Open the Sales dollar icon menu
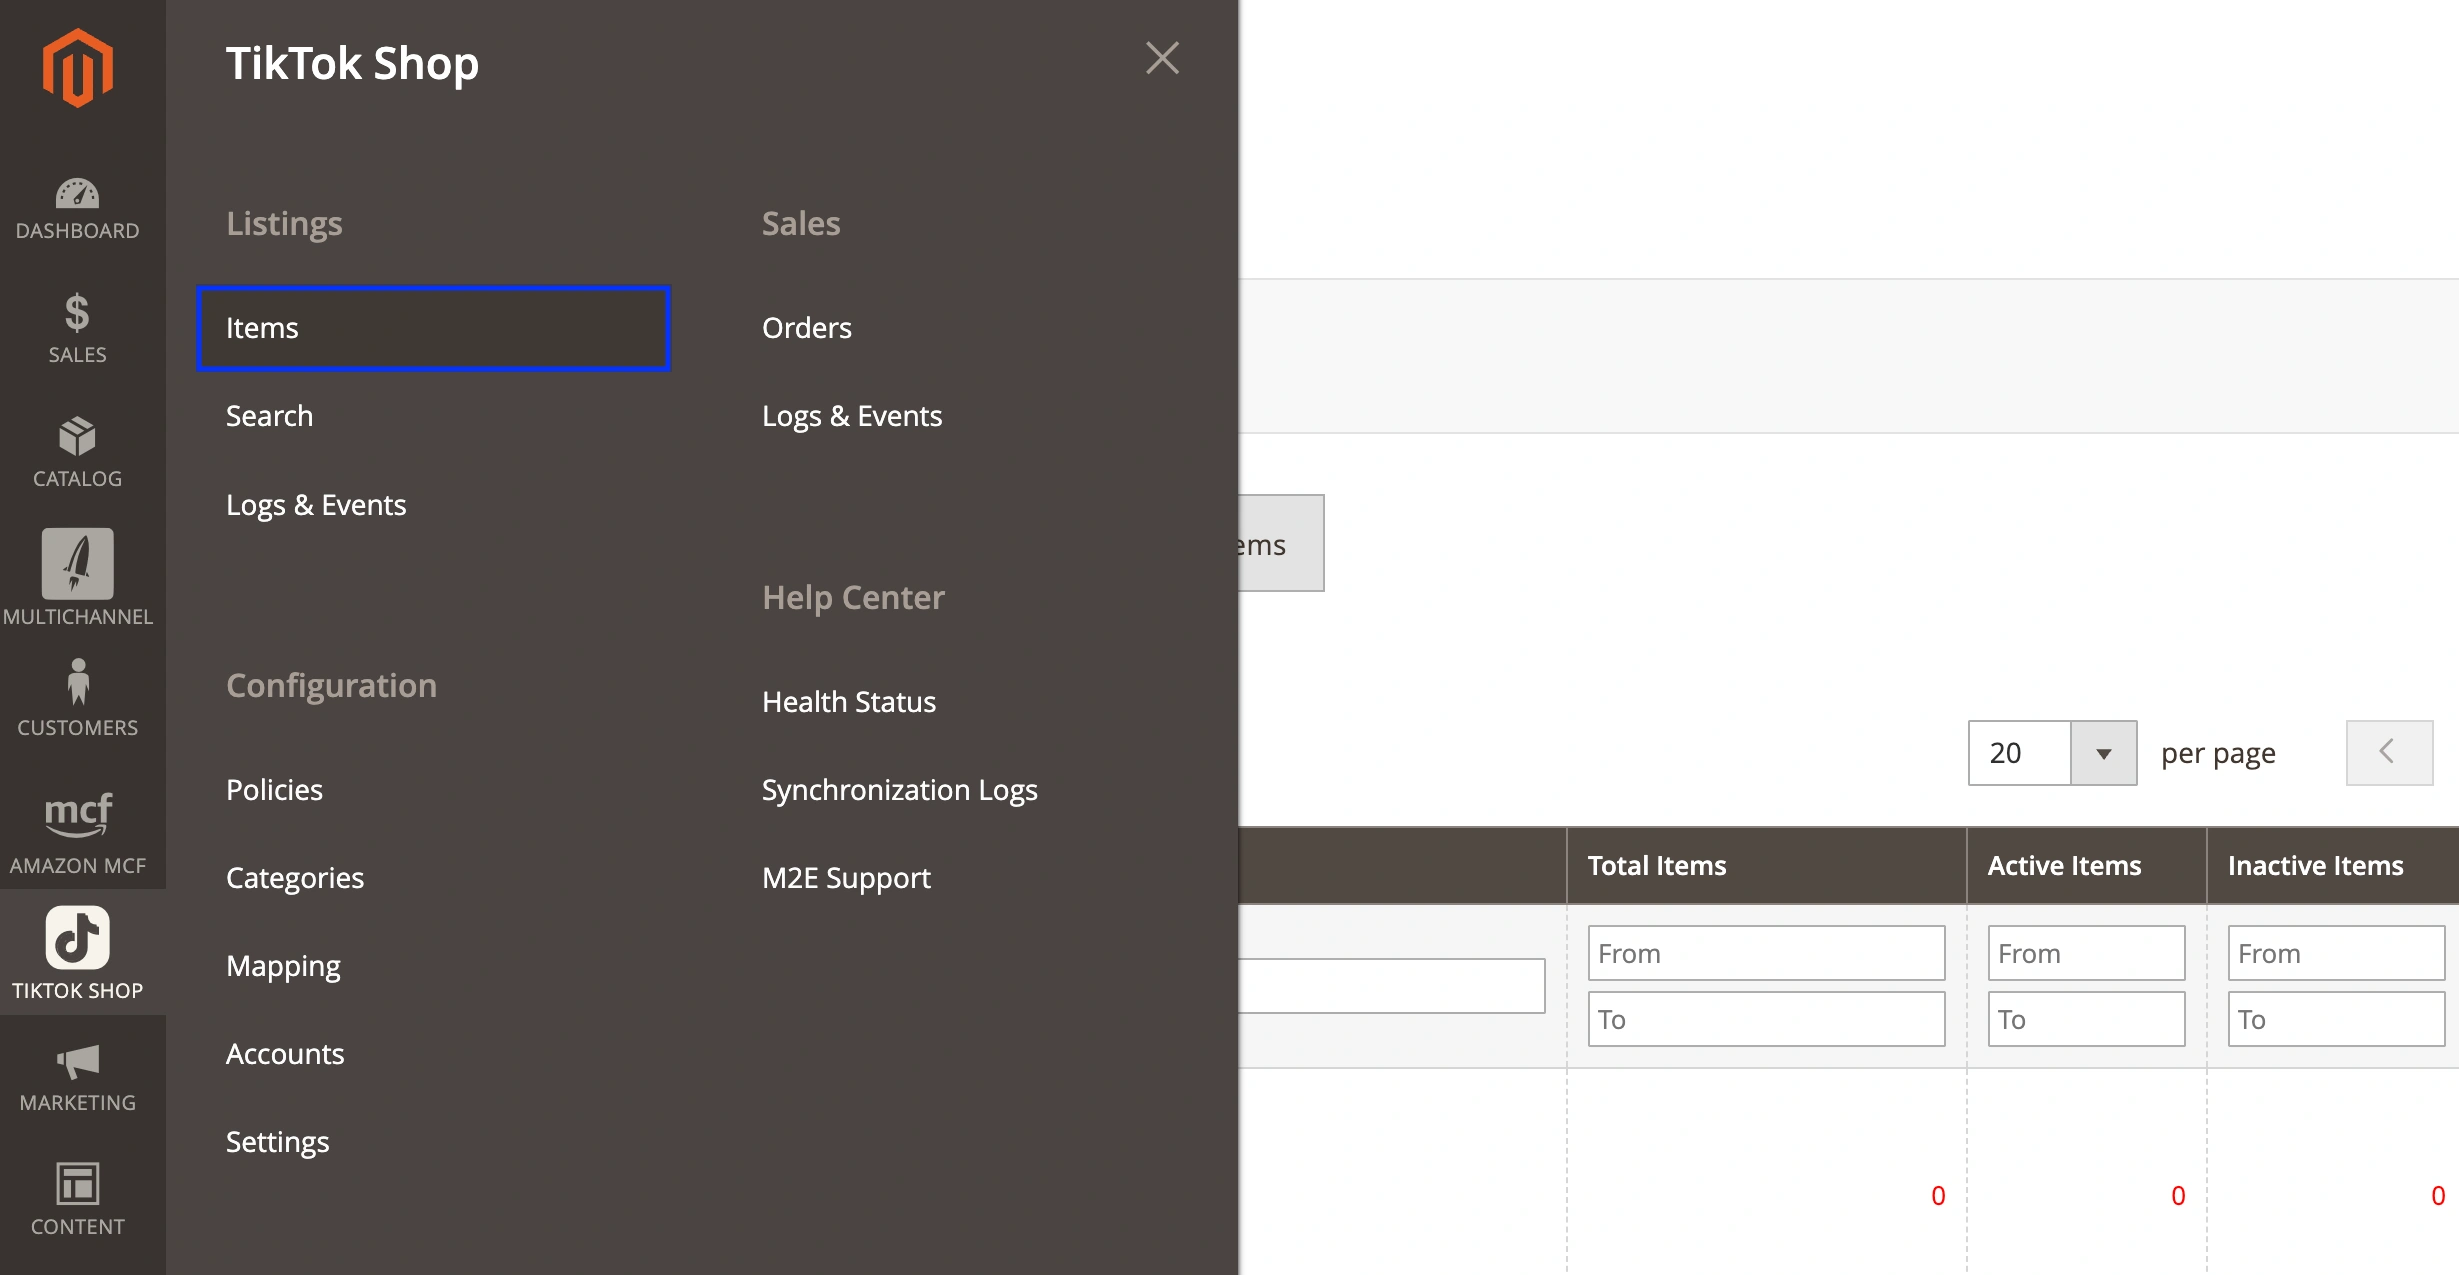The image size is (2459, 1275). tap(78, 329)
